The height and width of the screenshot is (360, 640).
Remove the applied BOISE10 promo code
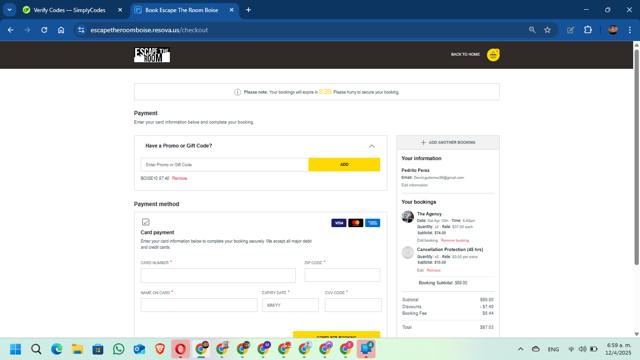point(179,178)
